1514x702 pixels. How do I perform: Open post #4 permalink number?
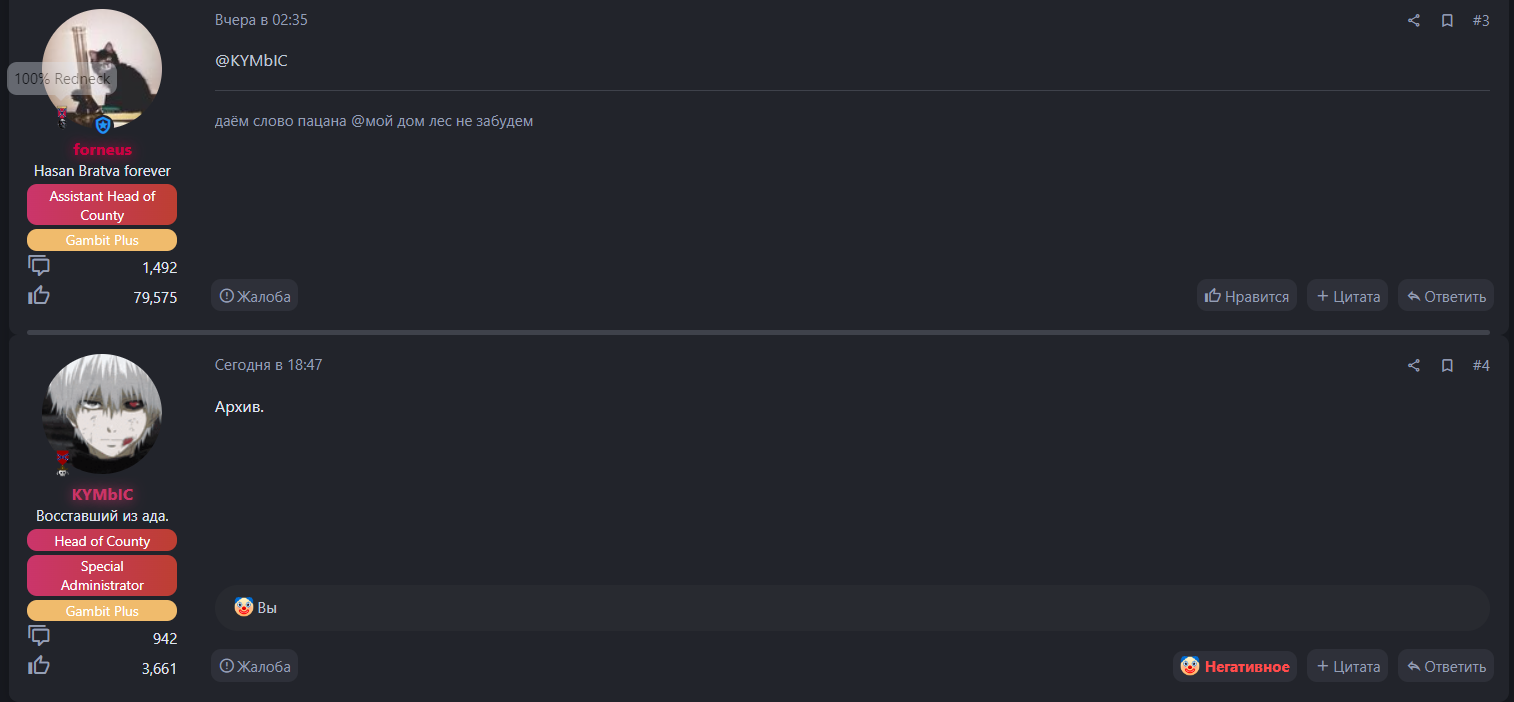point(1481,366)
